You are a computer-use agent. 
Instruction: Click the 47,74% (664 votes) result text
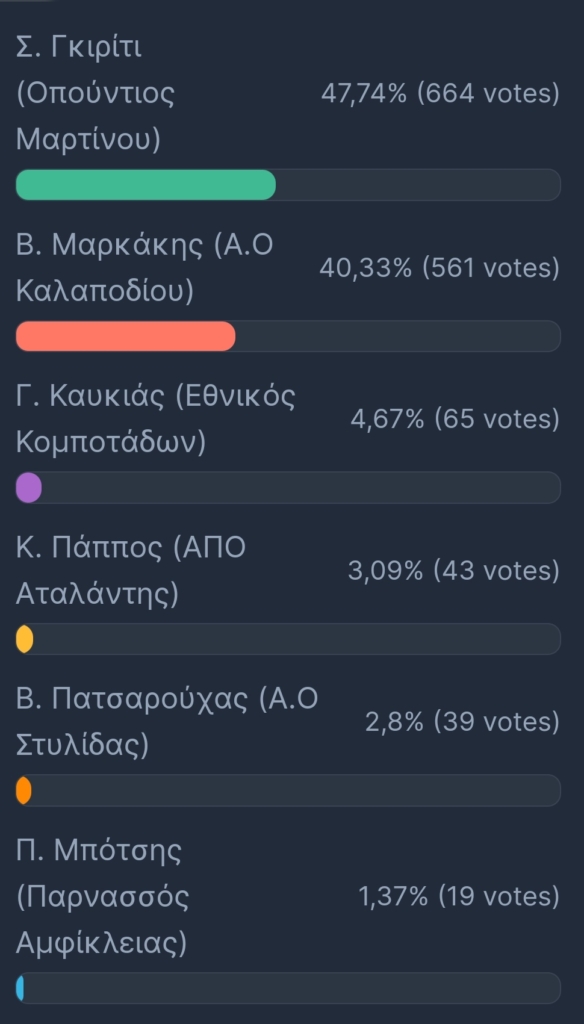440,95
